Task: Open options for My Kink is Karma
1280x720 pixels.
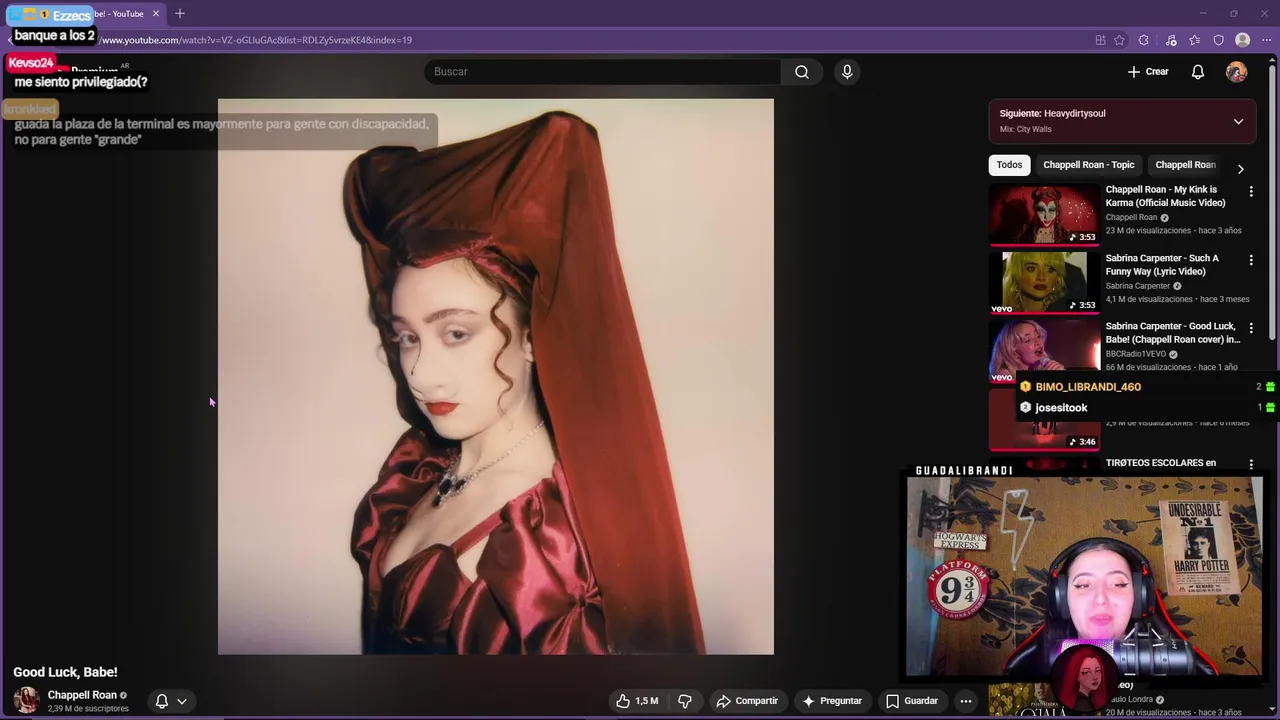Action: click(x=1251, y=191)
